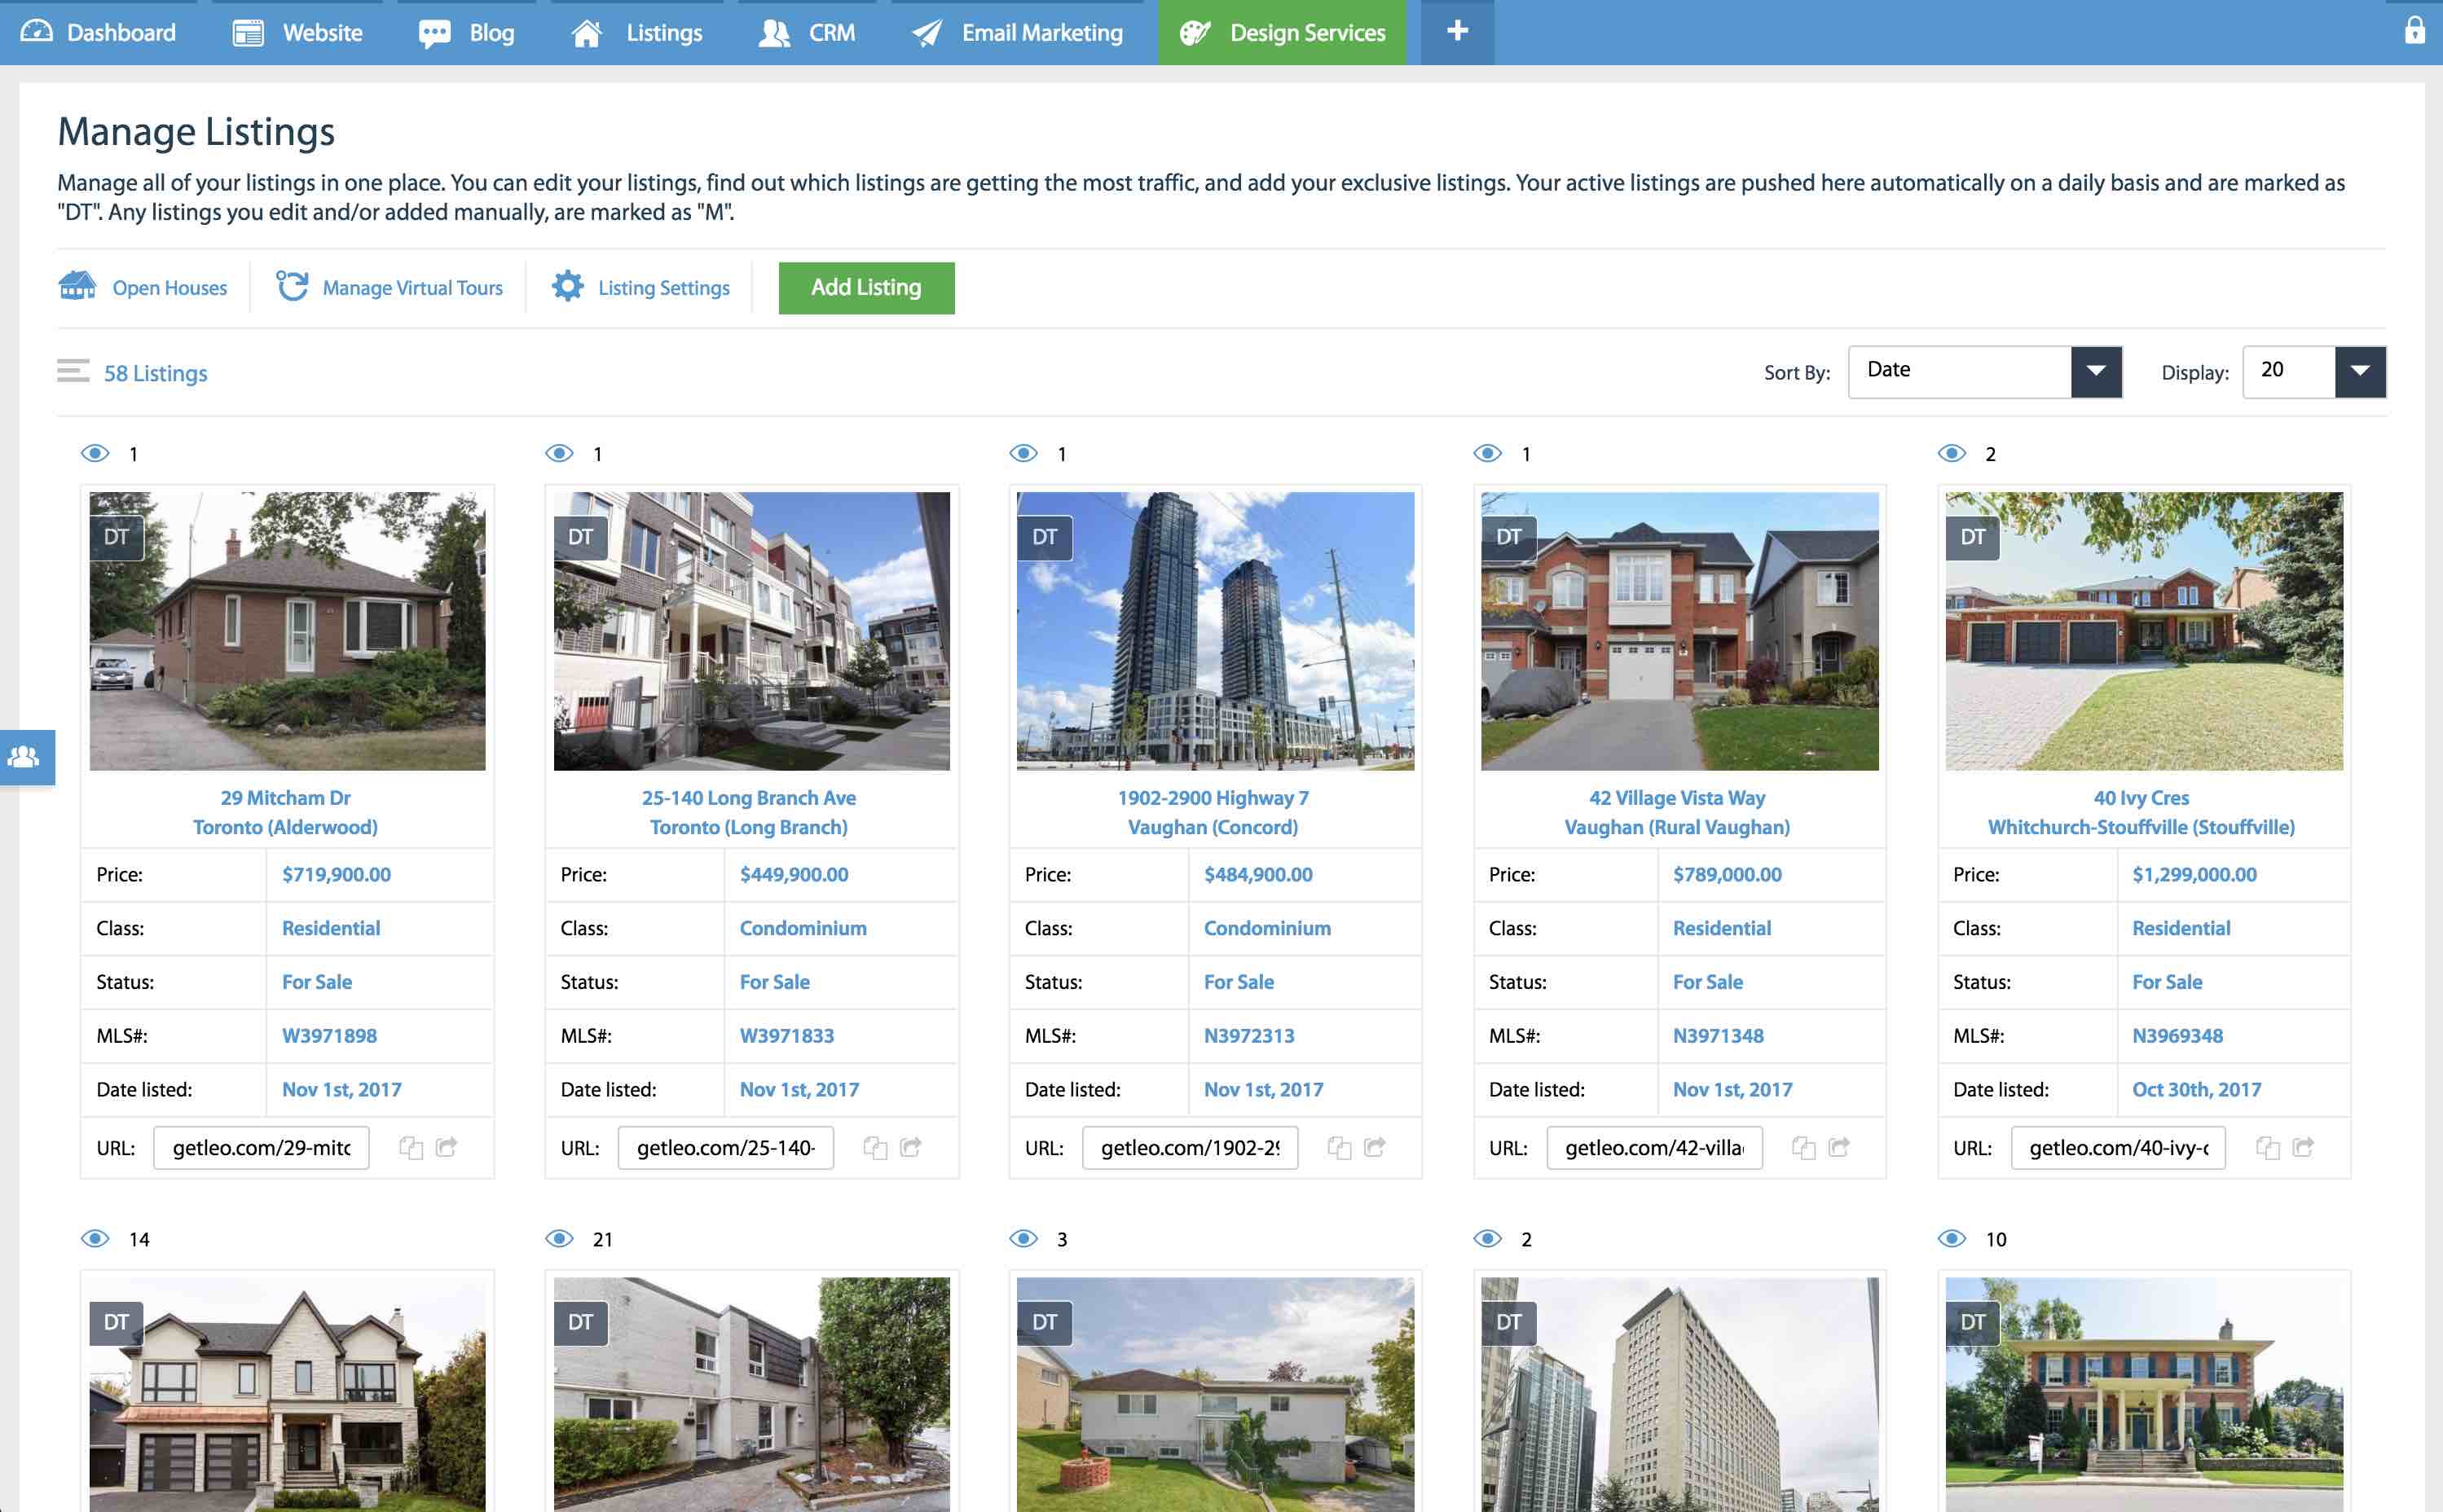Click the list view icon beside 58 Listings
Screen dimensions: 2443x1512
click(x=73, y=371)
